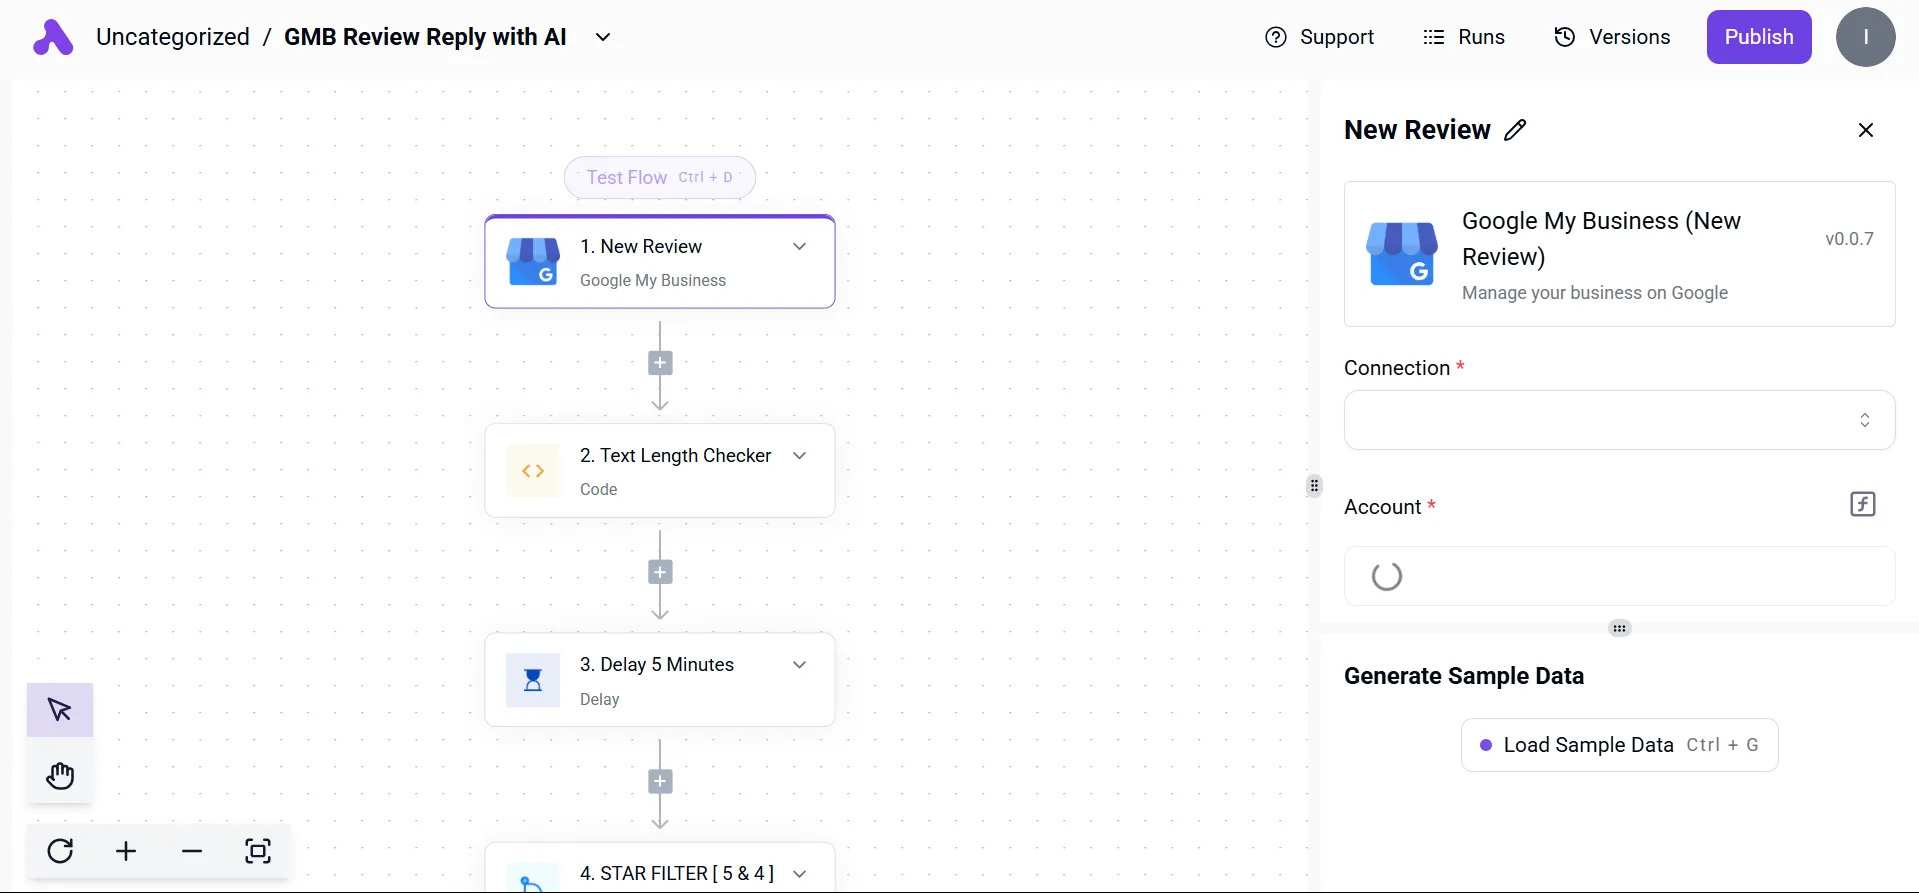Click the sidebar width resize handle
The image size is (1919, 893).
pyautogui.click(x=1314, y=486)
